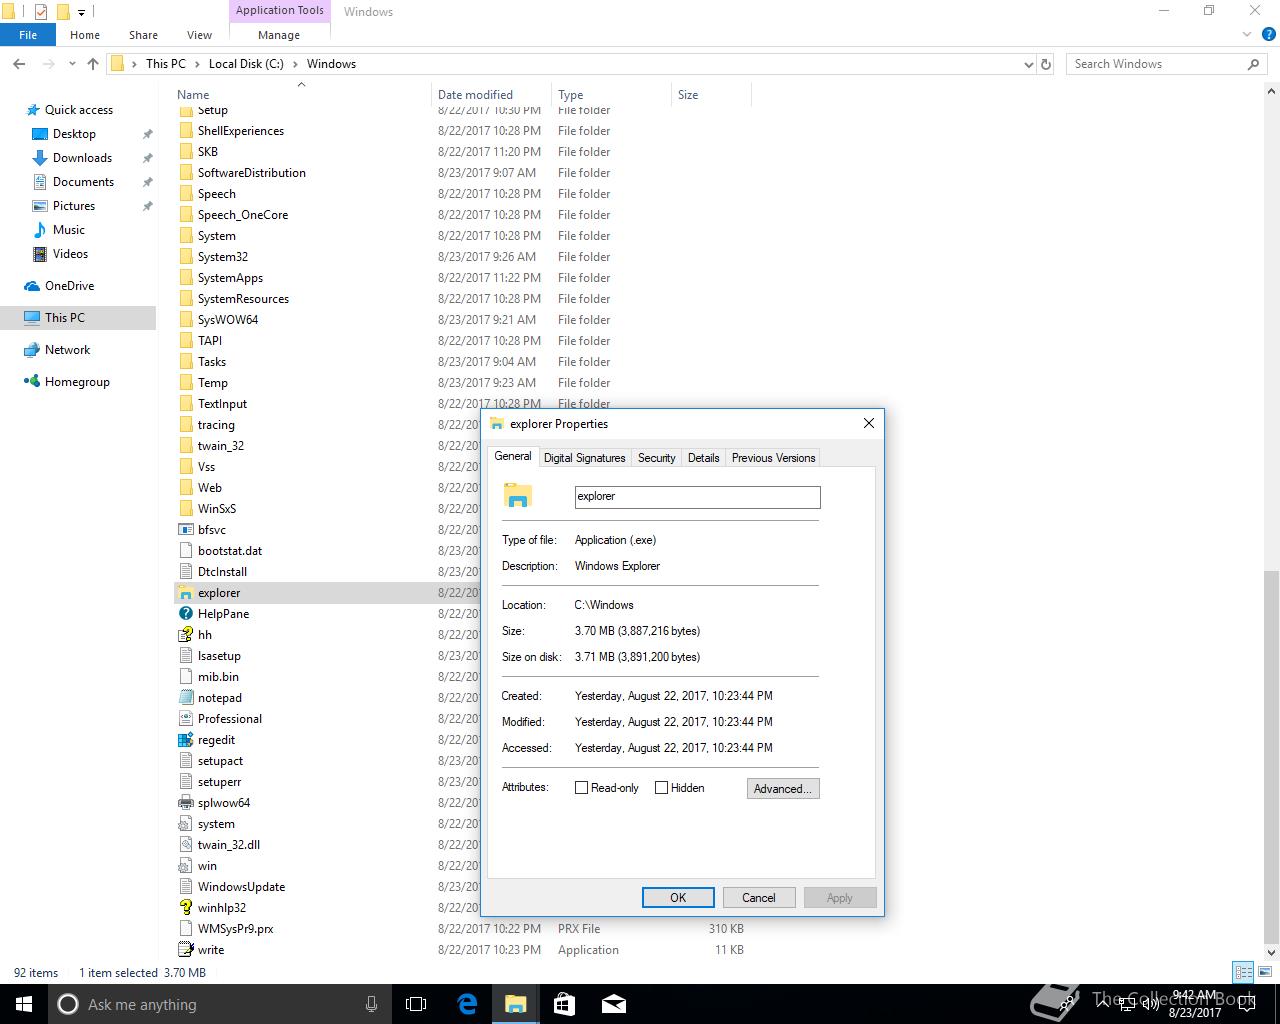Click the Cortana microphone icon
Image resolution: width=1280 pixels, height=1024 pixels.
pyautogui.click(x=371, y=1004)
